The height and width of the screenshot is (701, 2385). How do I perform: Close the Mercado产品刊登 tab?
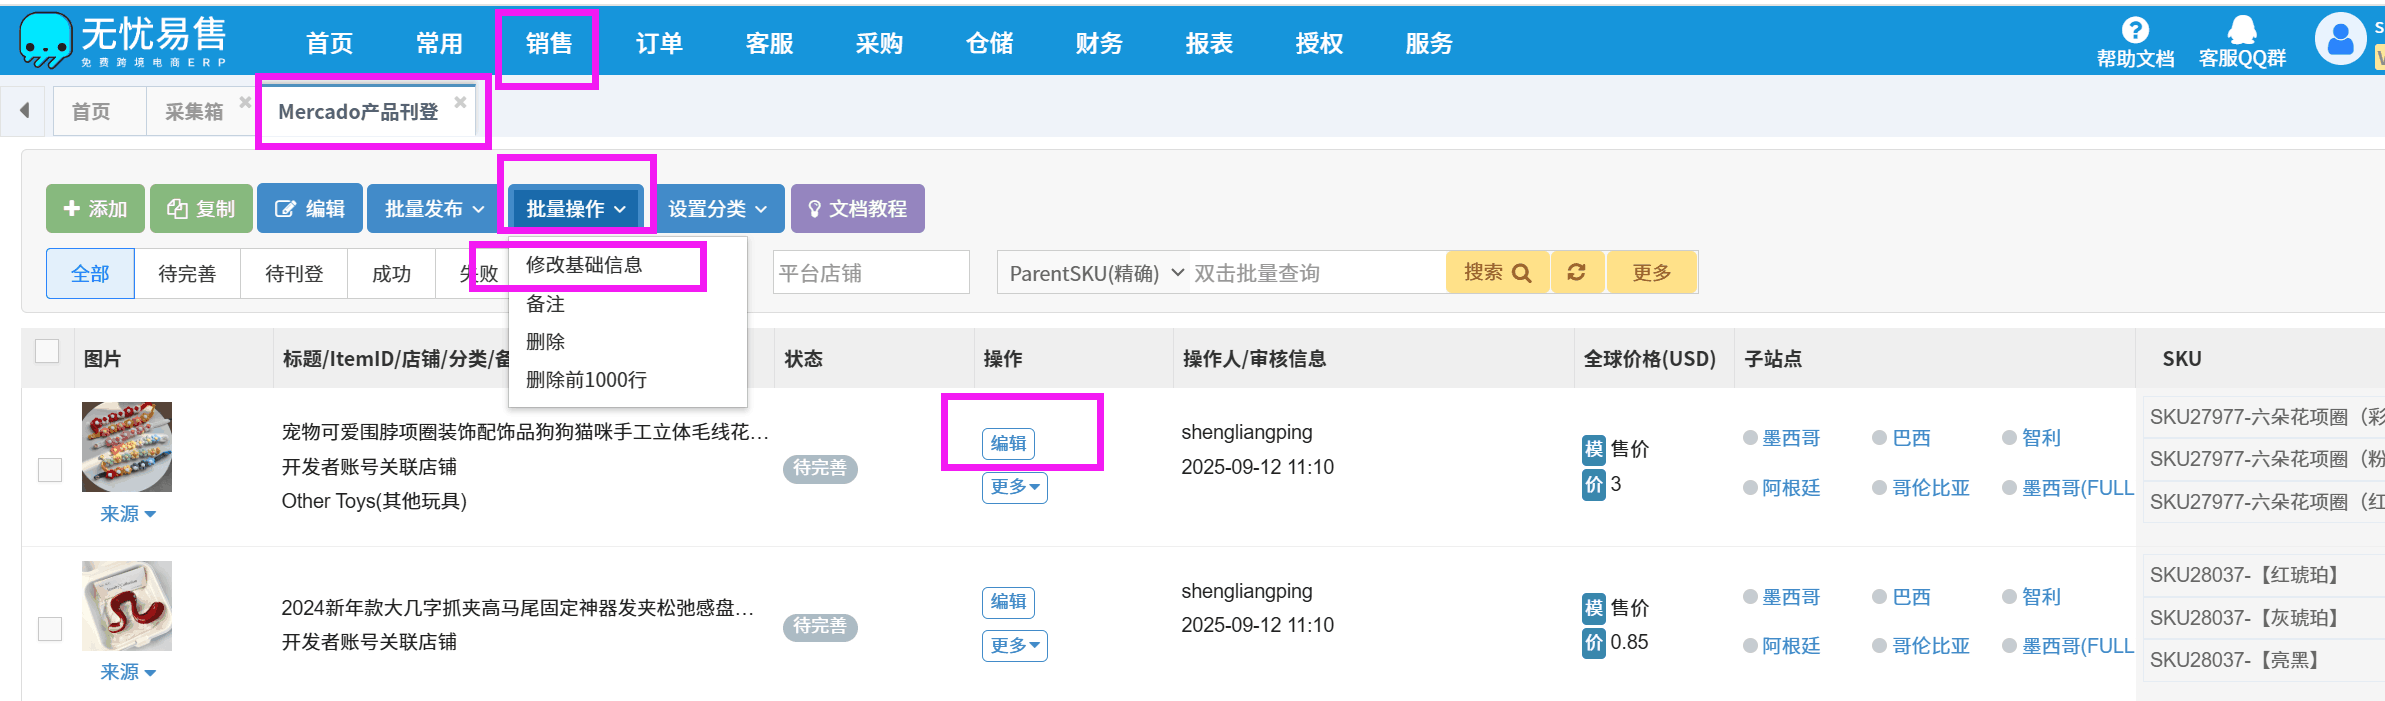pos(460,102)
